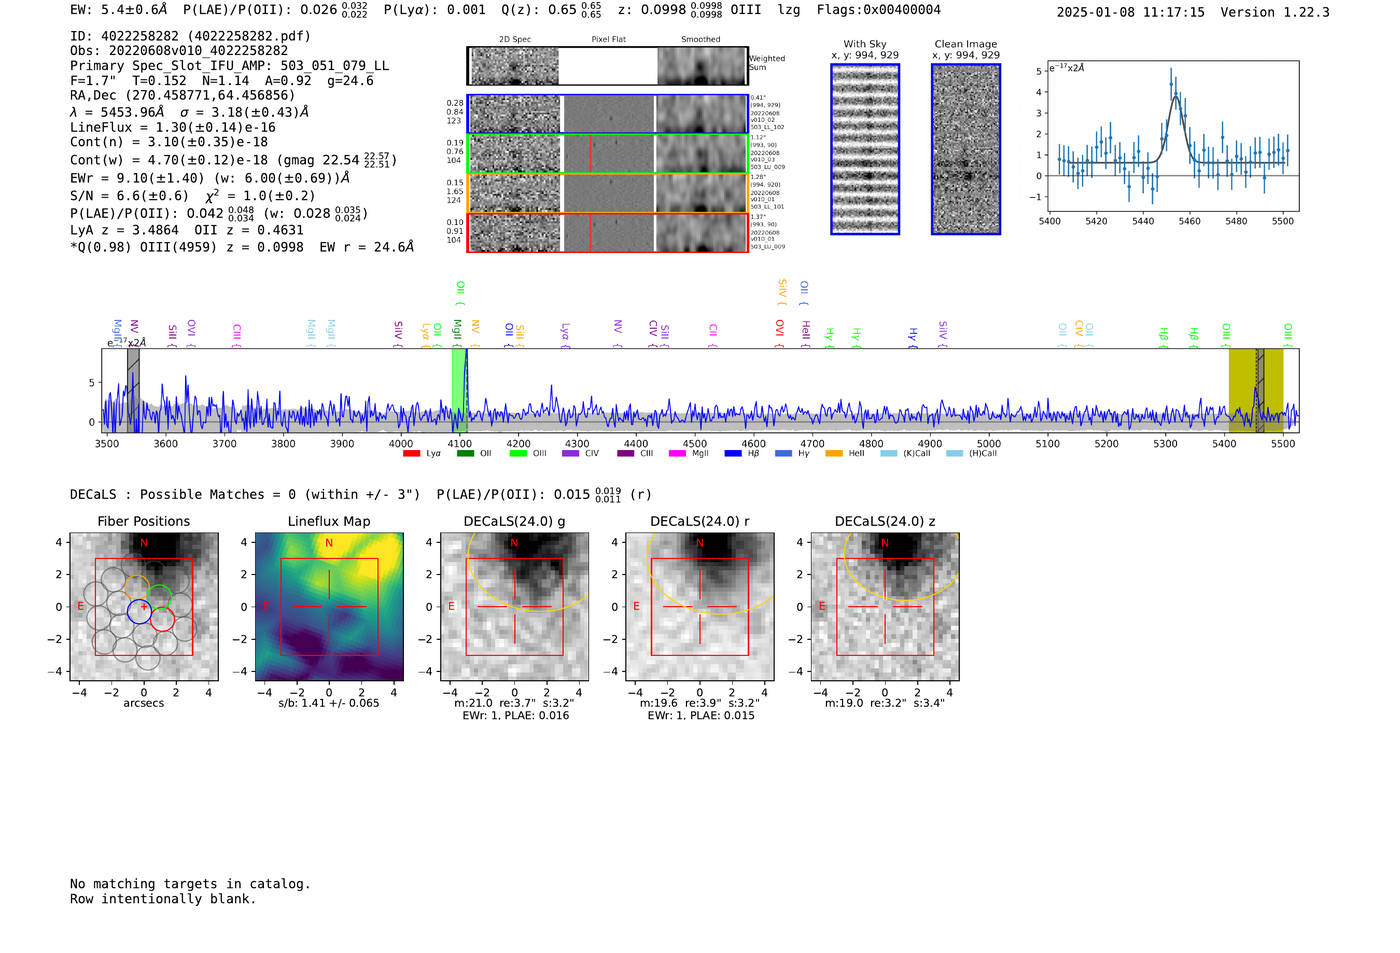Click "Version 1.22.3" in the header
This screenshot has width=1400, height=953.
click(1275, 12)
